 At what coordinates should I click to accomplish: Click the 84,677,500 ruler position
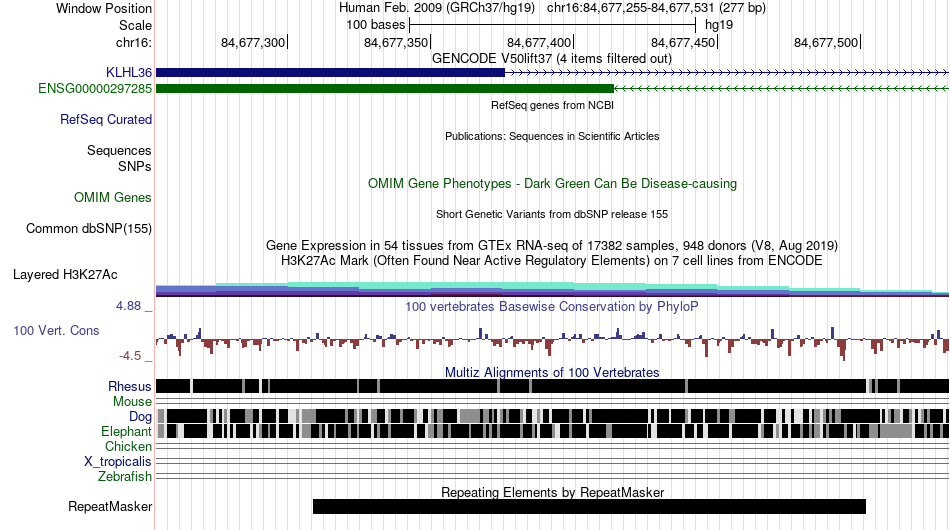click(826, 42)
